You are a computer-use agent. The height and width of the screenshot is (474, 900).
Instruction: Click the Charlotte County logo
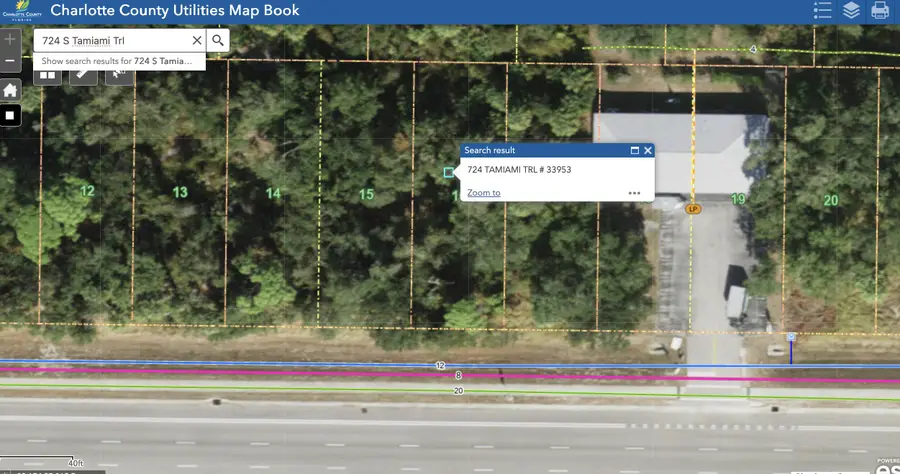tap(22, 10)
